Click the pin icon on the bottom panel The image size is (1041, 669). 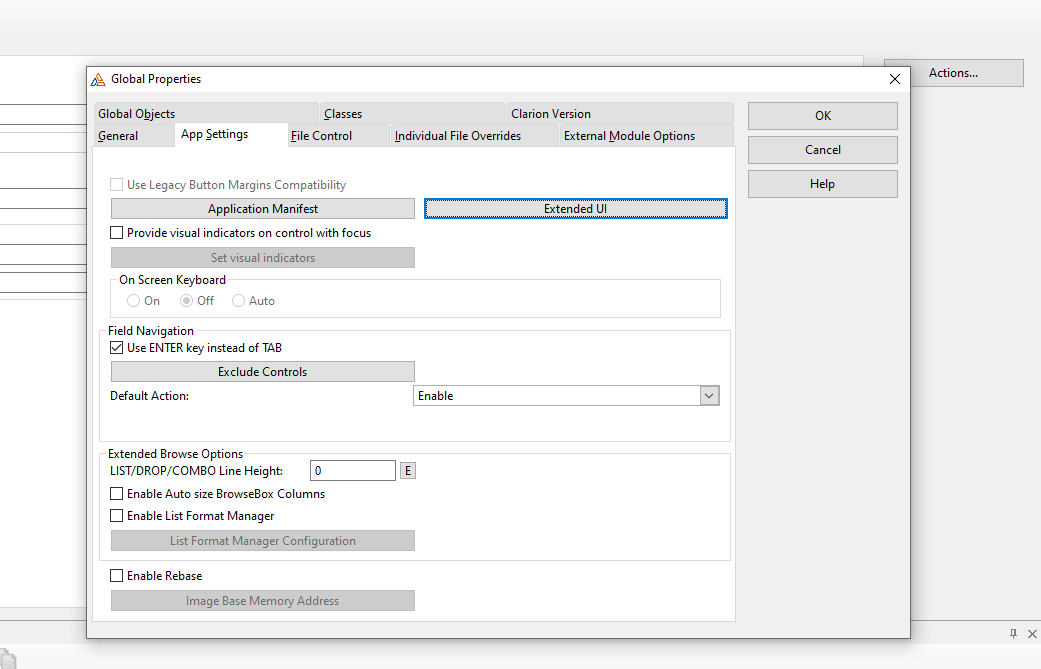click(1013, 634)
